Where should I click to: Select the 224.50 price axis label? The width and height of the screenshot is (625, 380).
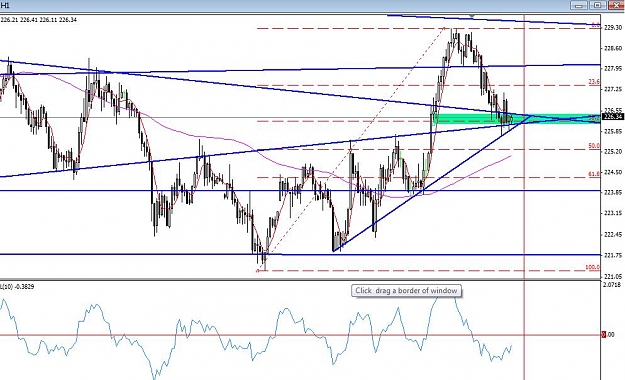point(613,172)
